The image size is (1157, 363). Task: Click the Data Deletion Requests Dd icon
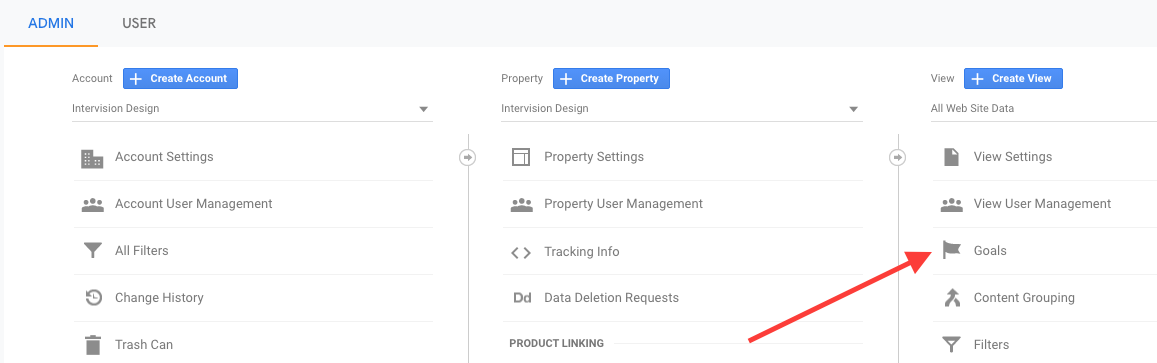click(x=522, y=298)
